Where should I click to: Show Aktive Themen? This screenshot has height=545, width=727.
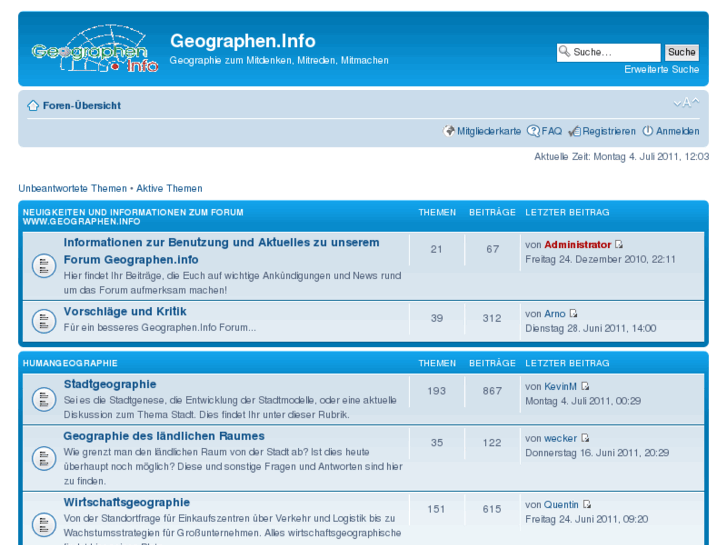169,188
